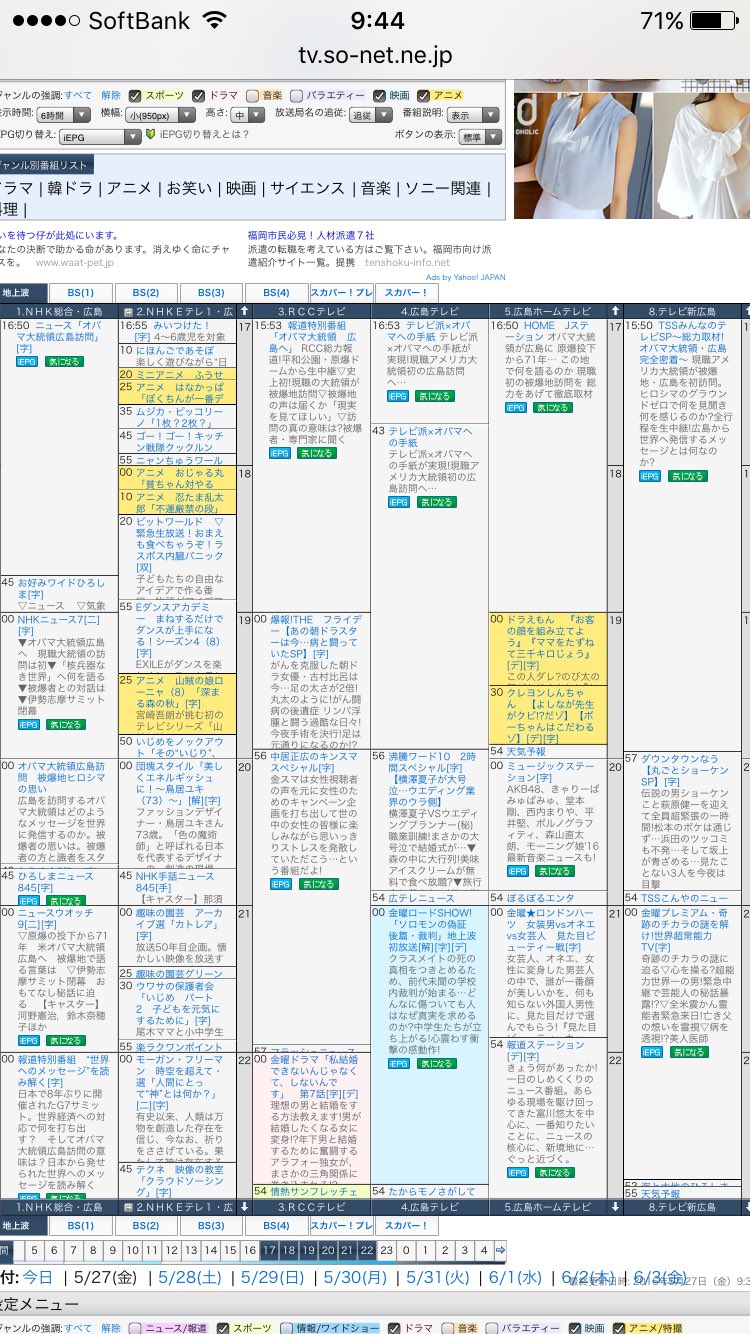This screenshot has height=1334, width=750.
Task: Jump to hour 23 in time bar
Action: pos(386,1249)
